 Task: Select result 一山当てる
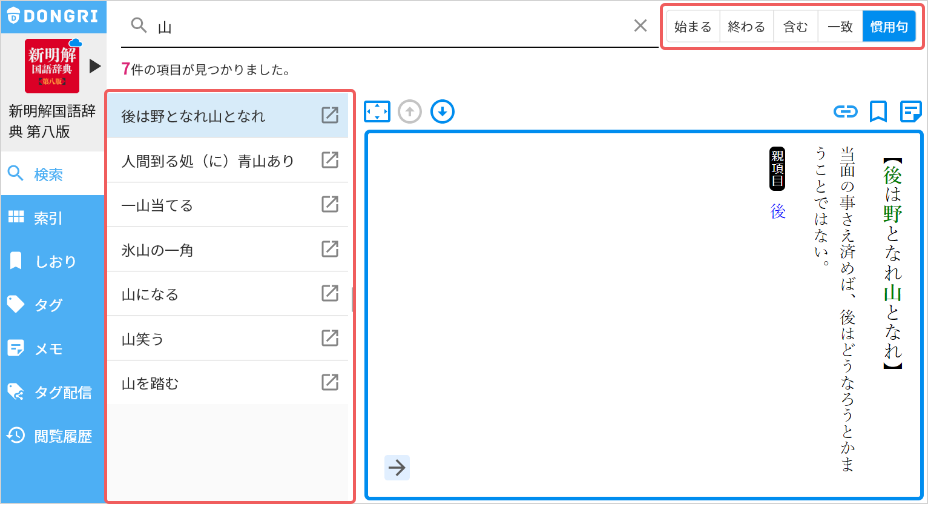(227, 205)
